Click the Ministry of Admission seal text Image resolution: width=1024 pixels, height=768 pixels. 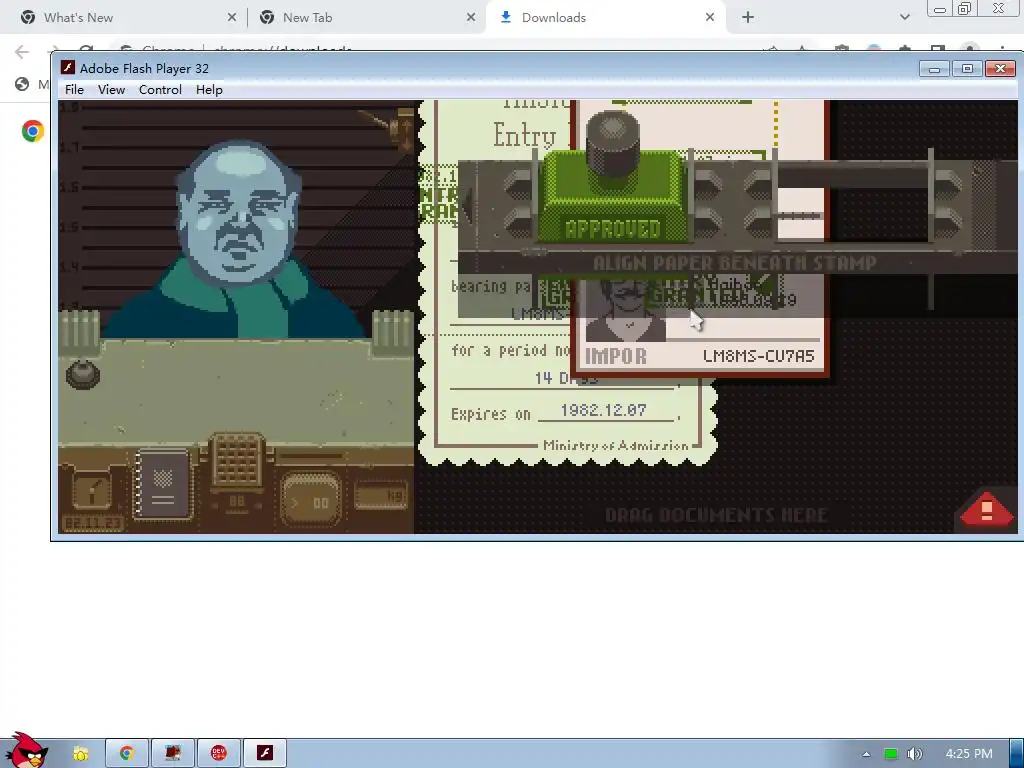pos(615,446)
